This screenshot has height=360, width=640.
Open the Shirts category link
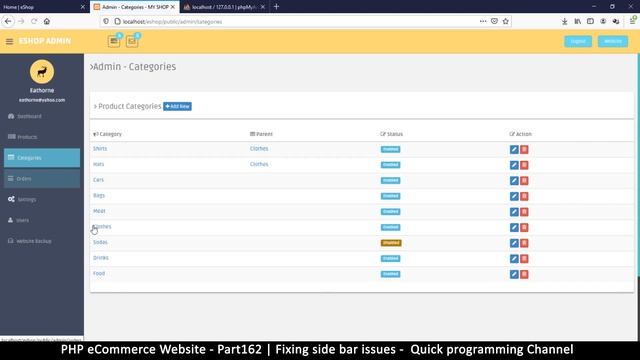[100, 149]
